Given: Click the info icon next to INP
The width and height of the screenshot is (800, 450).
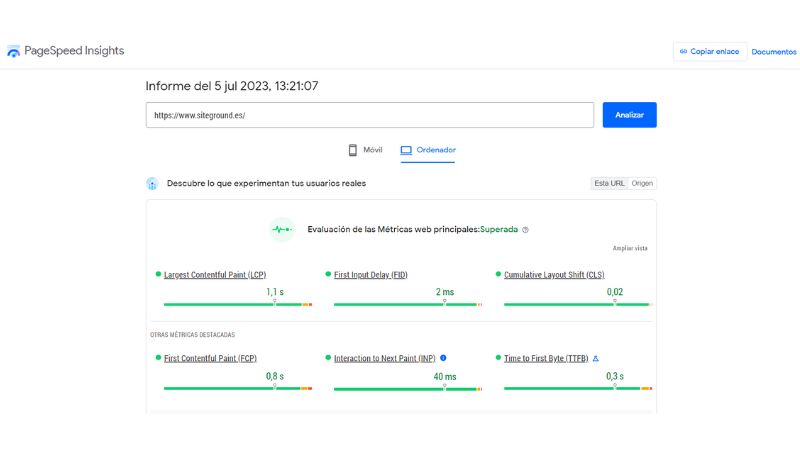Looking at the screenshot, I should coord(443,358).
